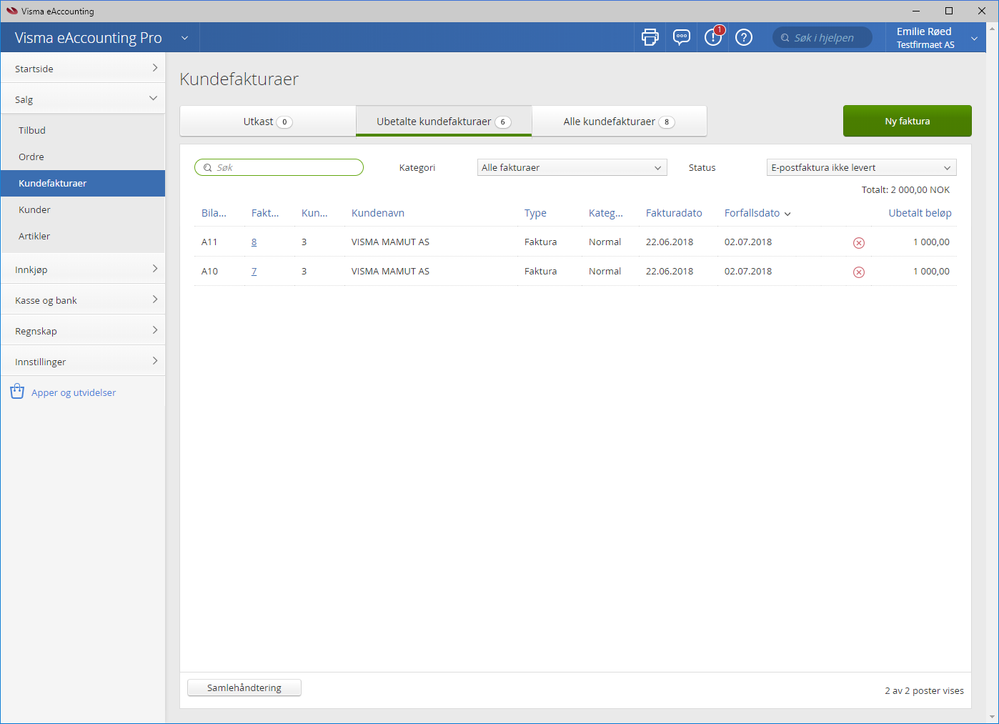999x724 pixels.
Task: Click the help question mark icon
Action: pos(744,38)
